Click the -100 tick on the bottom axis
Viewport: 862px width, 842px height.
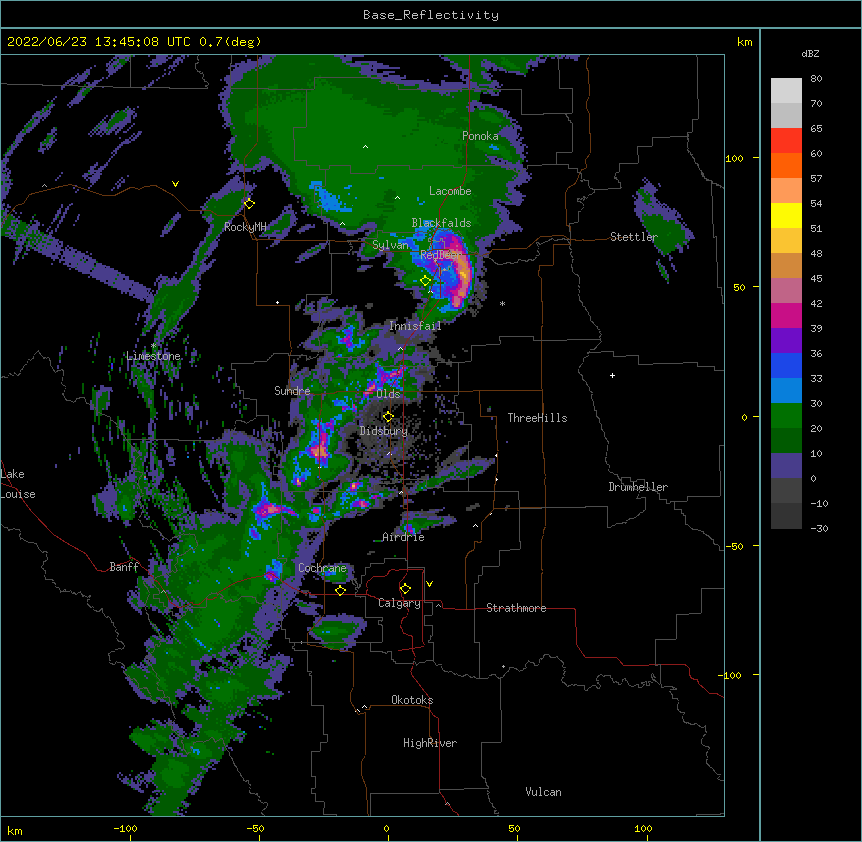click(125, 828)
